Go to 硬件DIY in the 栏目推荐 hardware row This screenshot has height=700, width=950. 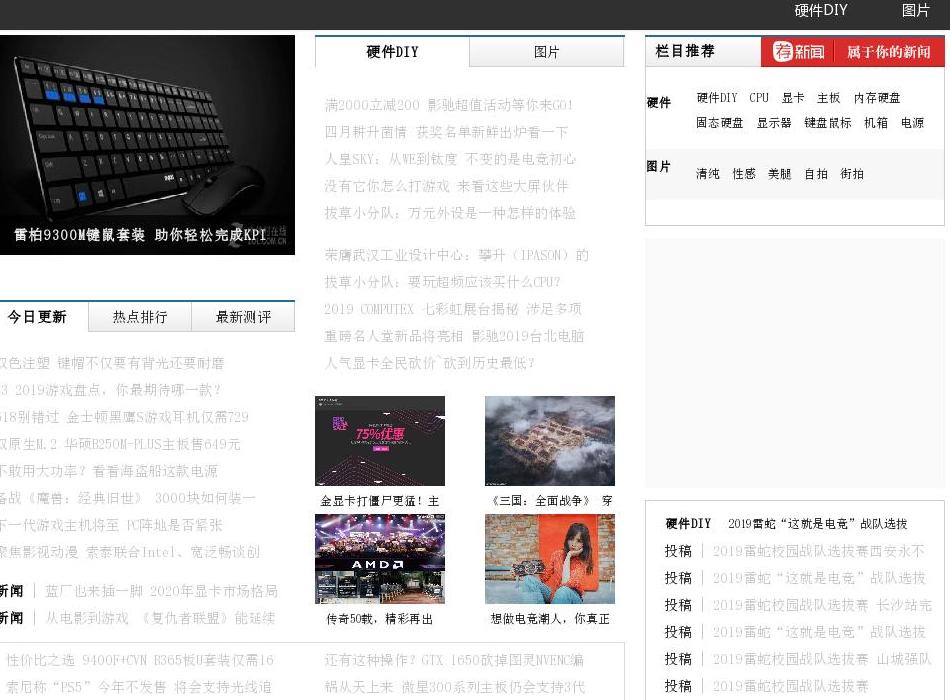click(717, 98)
